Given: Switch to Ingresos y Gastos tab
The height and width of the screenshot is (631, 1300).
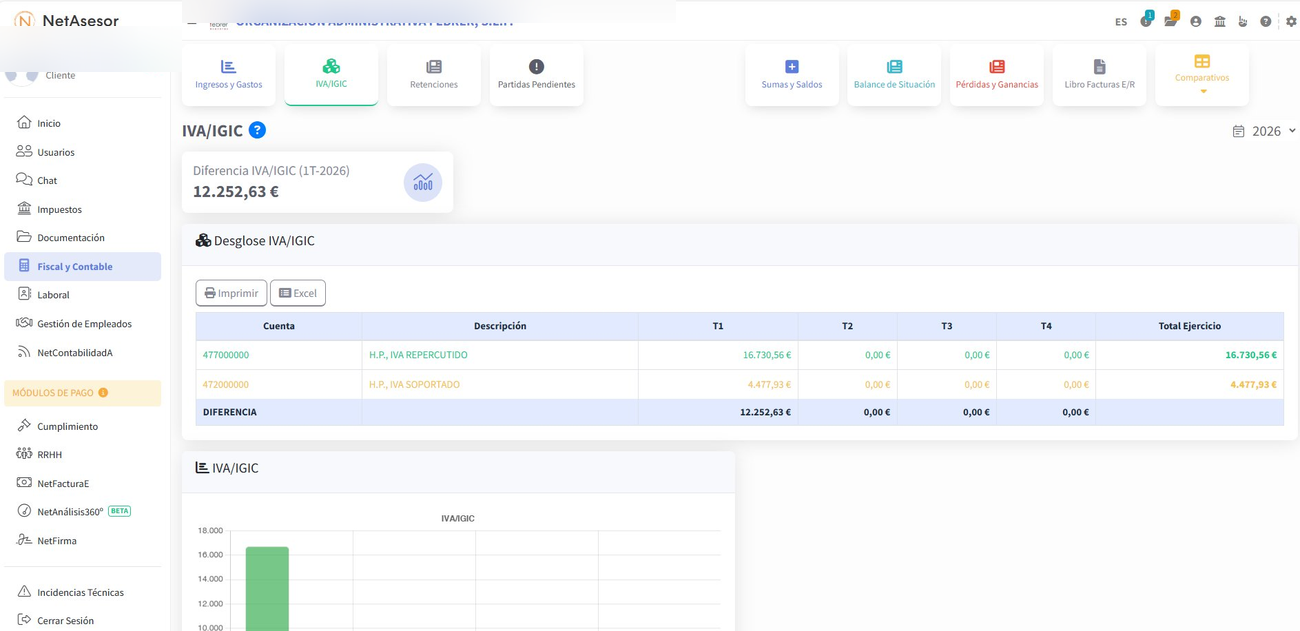Looking at the screenshot, I should point(228,75).
